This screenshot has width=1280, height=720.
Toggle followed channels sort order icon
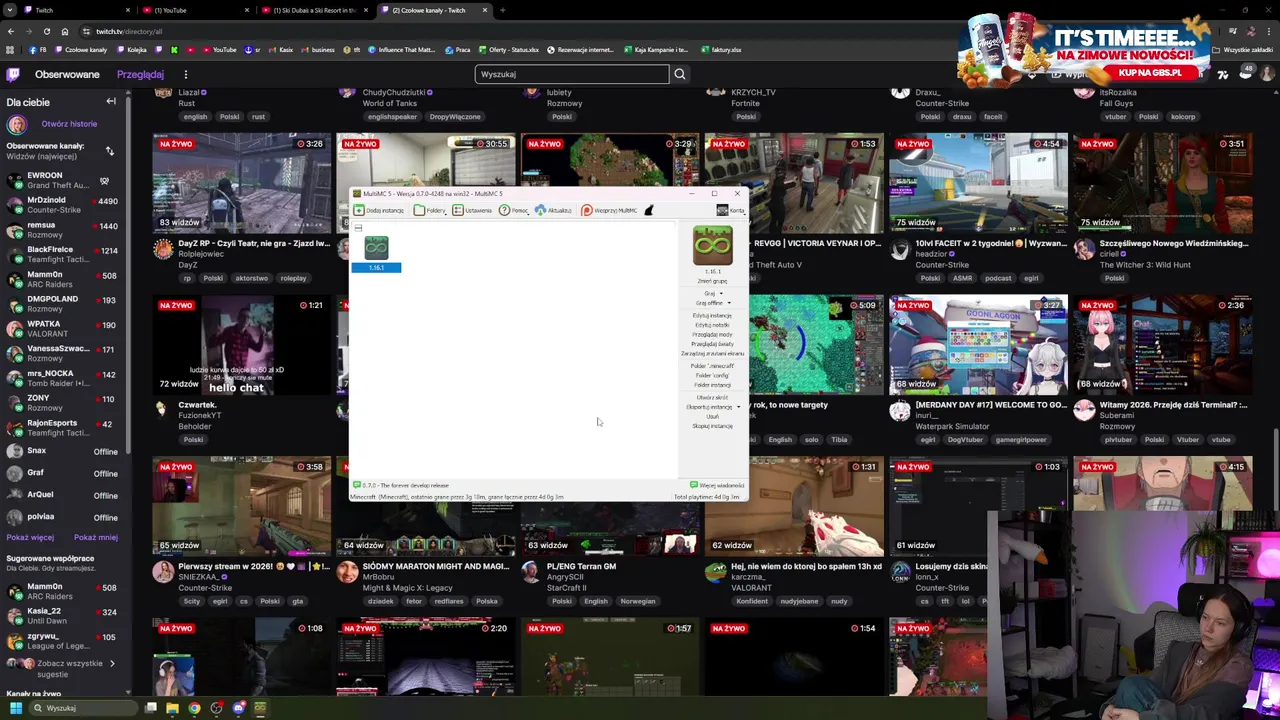coord(109,151)
